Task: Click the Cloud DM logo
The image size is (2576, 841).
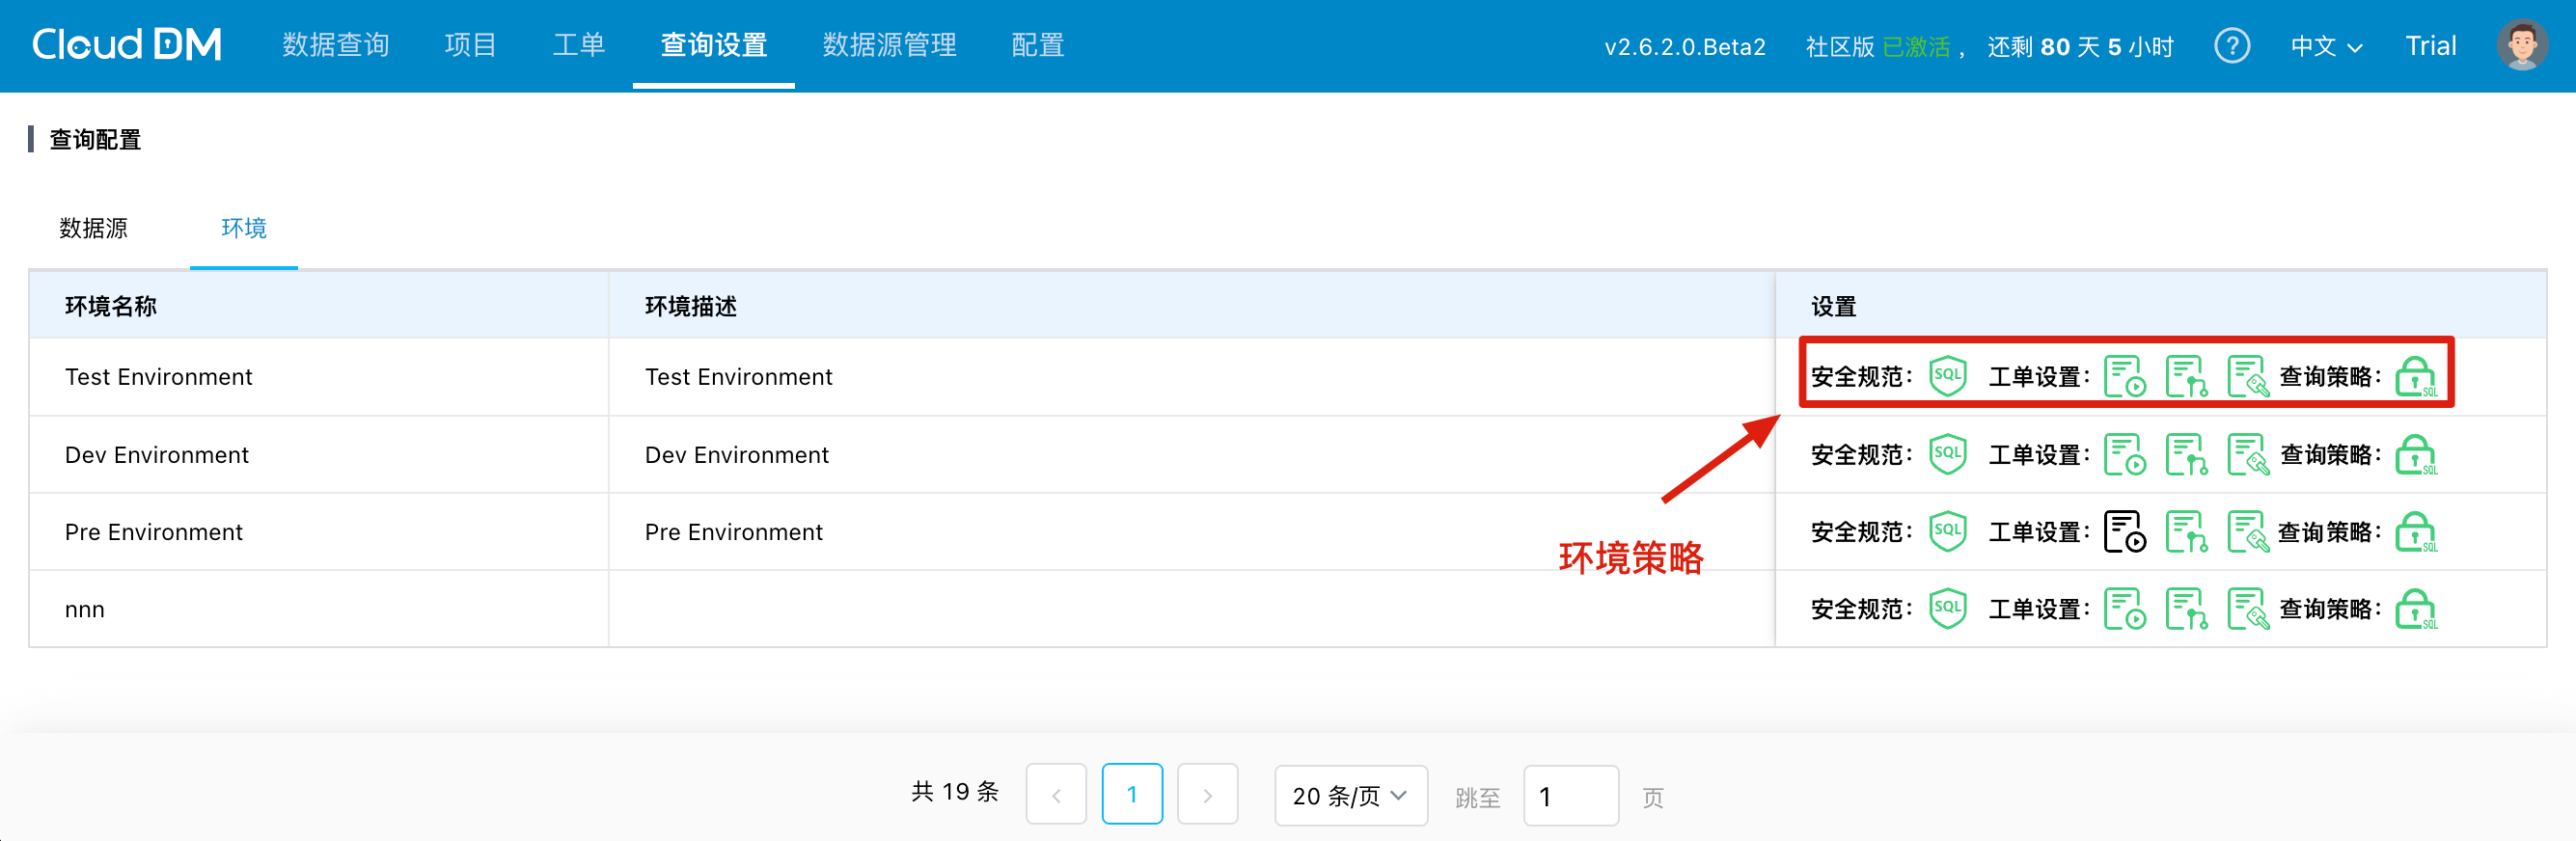Action: [127, 45]
